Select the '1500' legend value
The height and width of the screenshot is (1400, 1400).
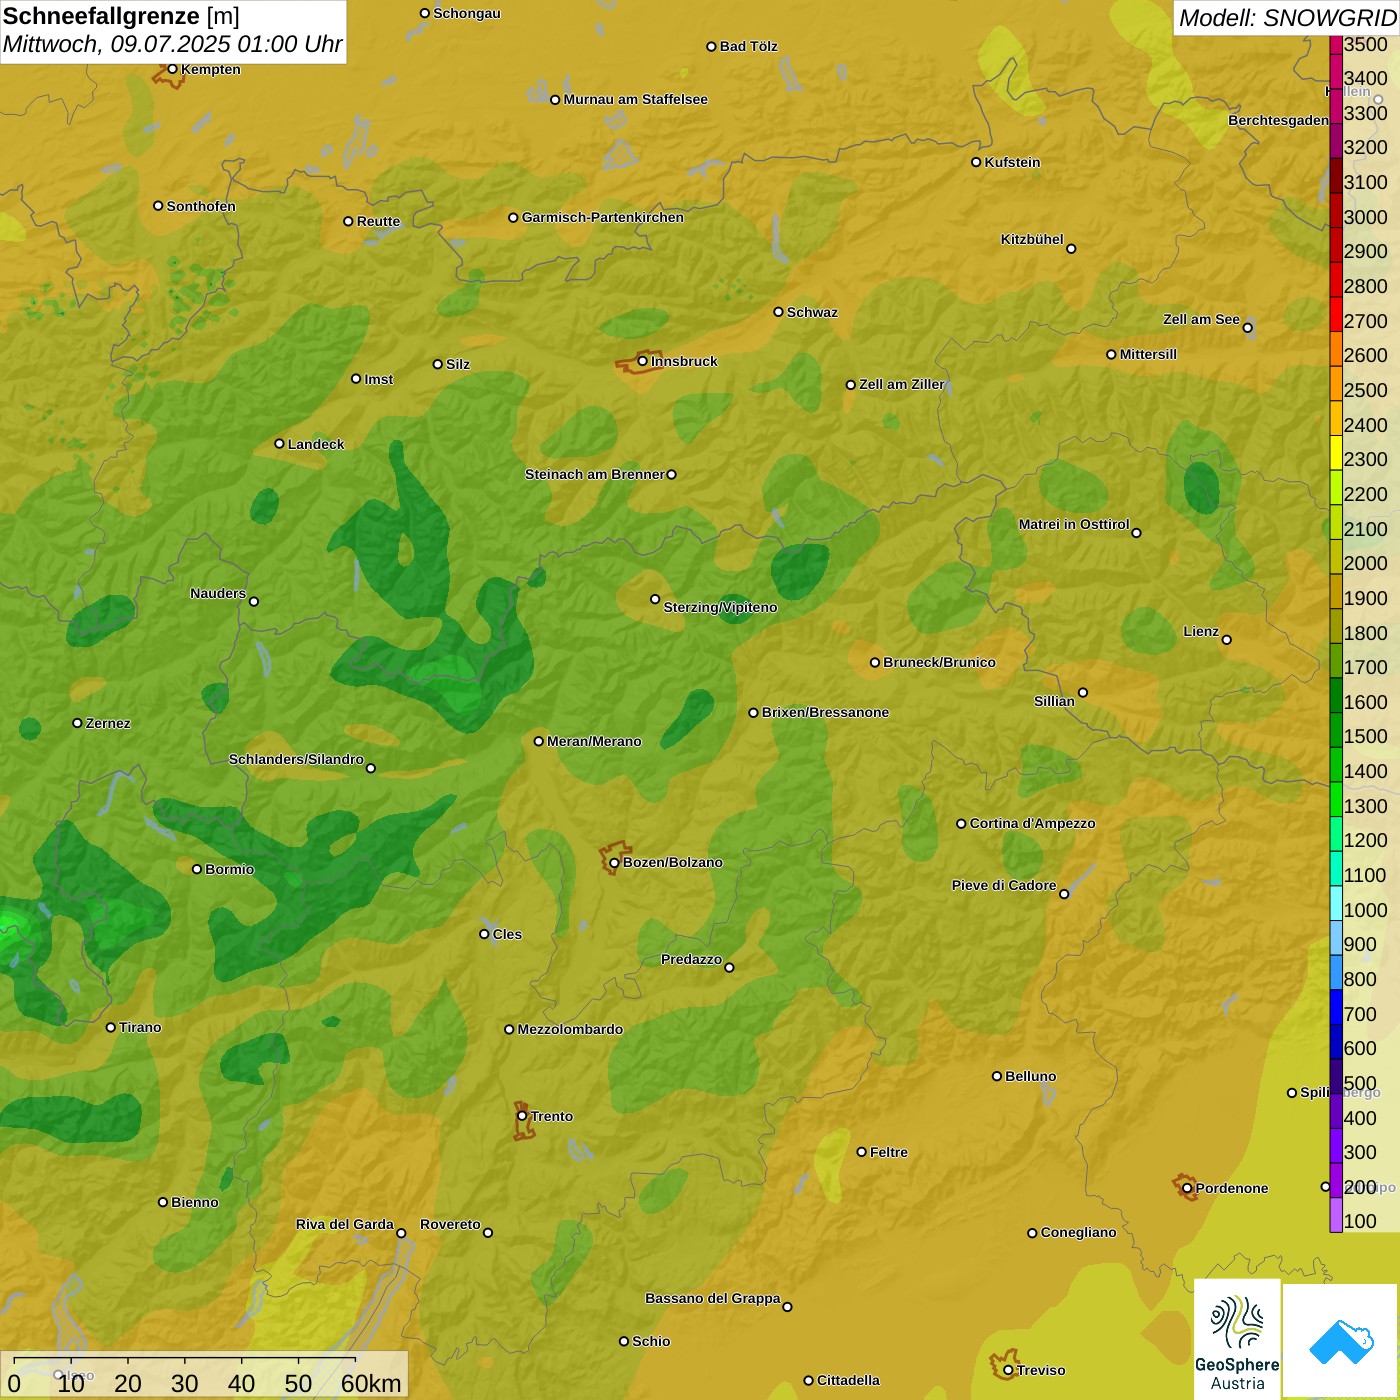coord(1366,736)
